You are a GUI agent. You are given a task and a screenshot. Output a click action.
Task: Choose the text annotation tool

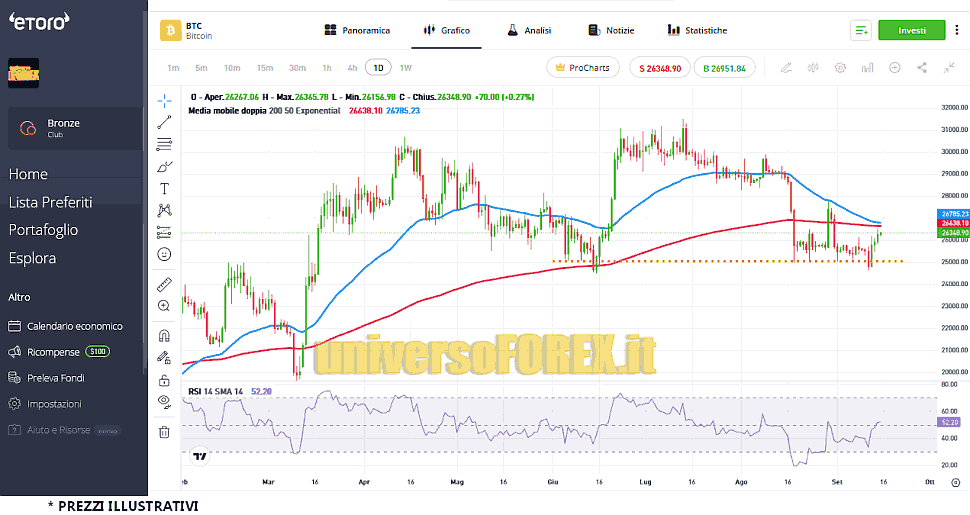tap(164, 188)
